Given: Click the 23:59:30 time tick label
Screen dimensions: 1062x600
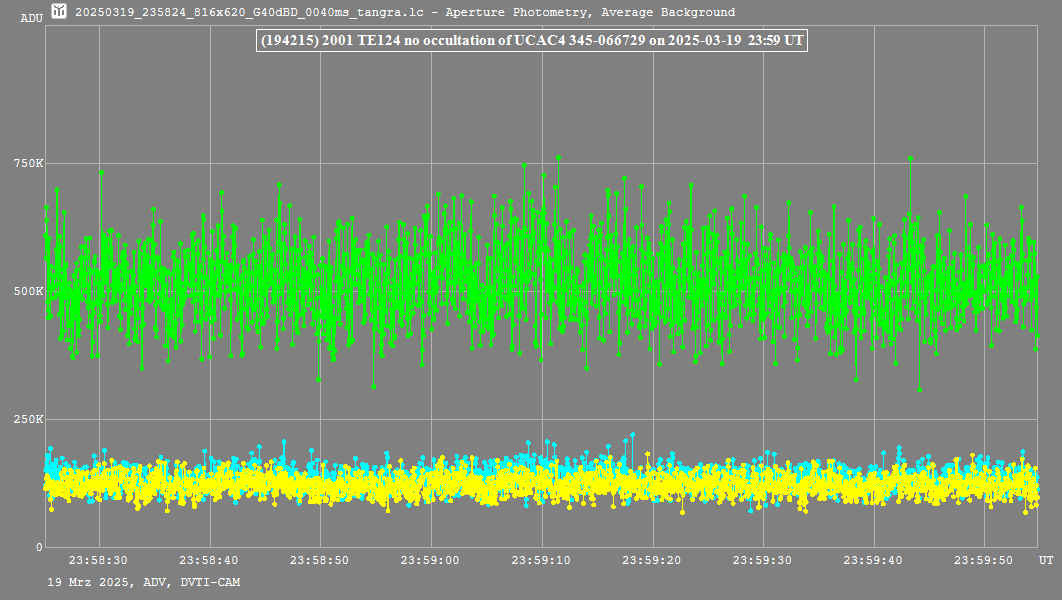Looking at the screenshot, I should (x=763, y=561).
